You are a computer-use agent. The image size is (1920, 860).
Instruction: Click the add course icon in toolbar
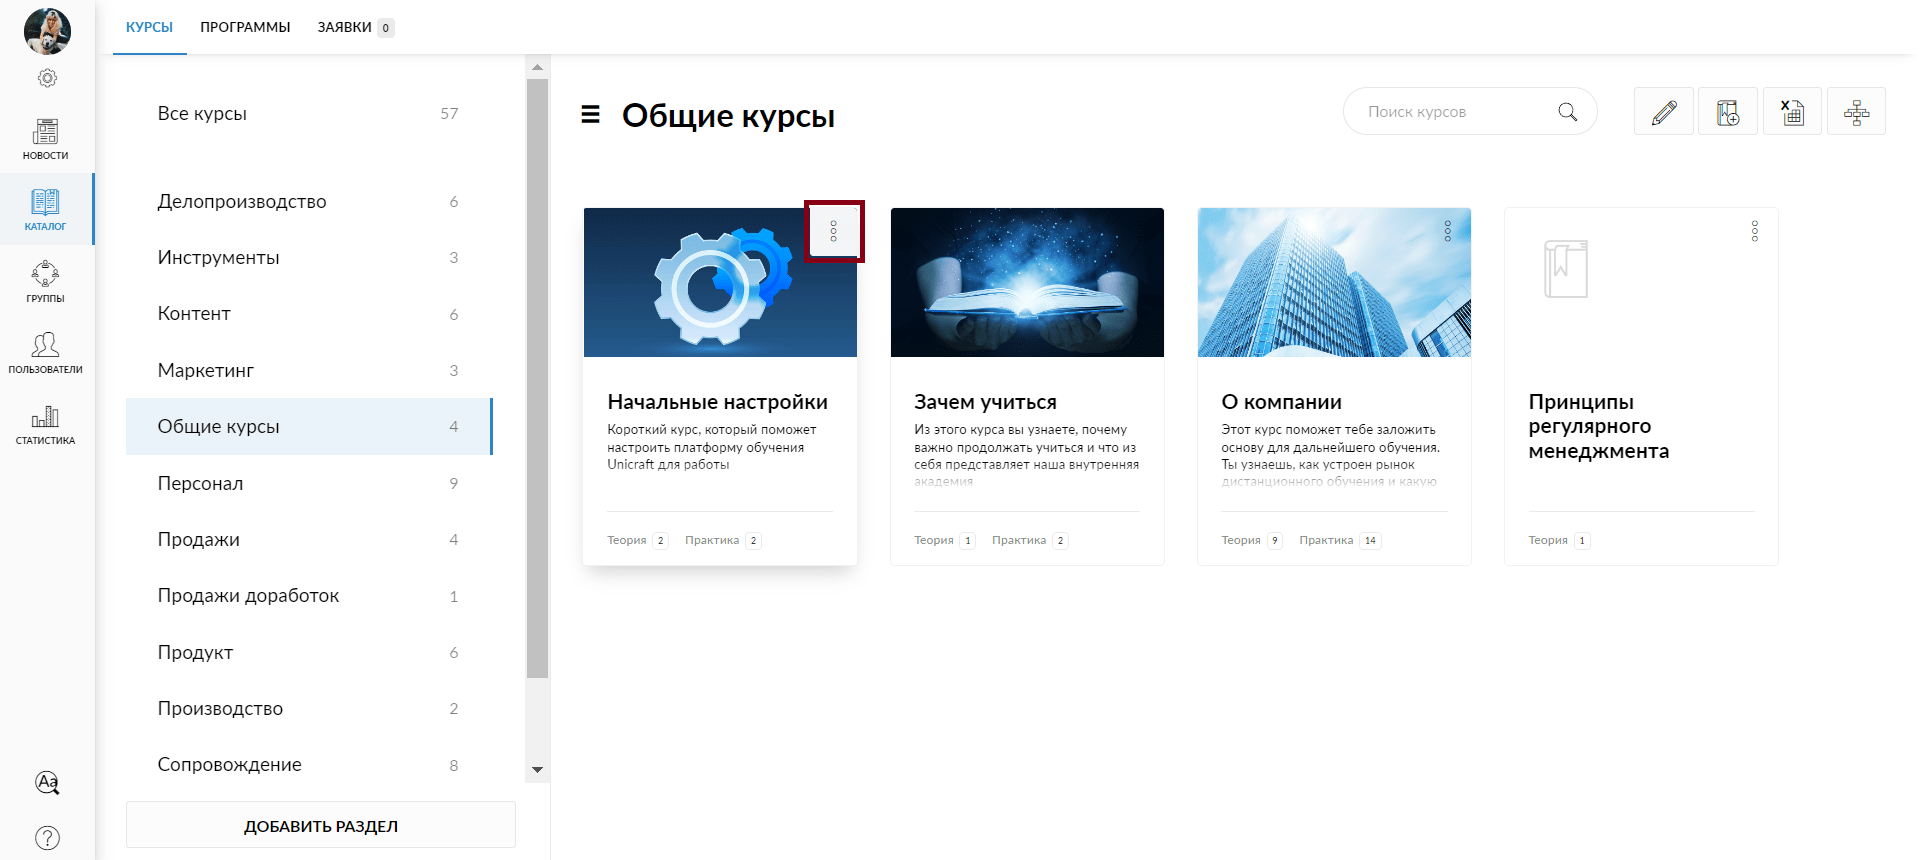click(x=1728, y=112)
